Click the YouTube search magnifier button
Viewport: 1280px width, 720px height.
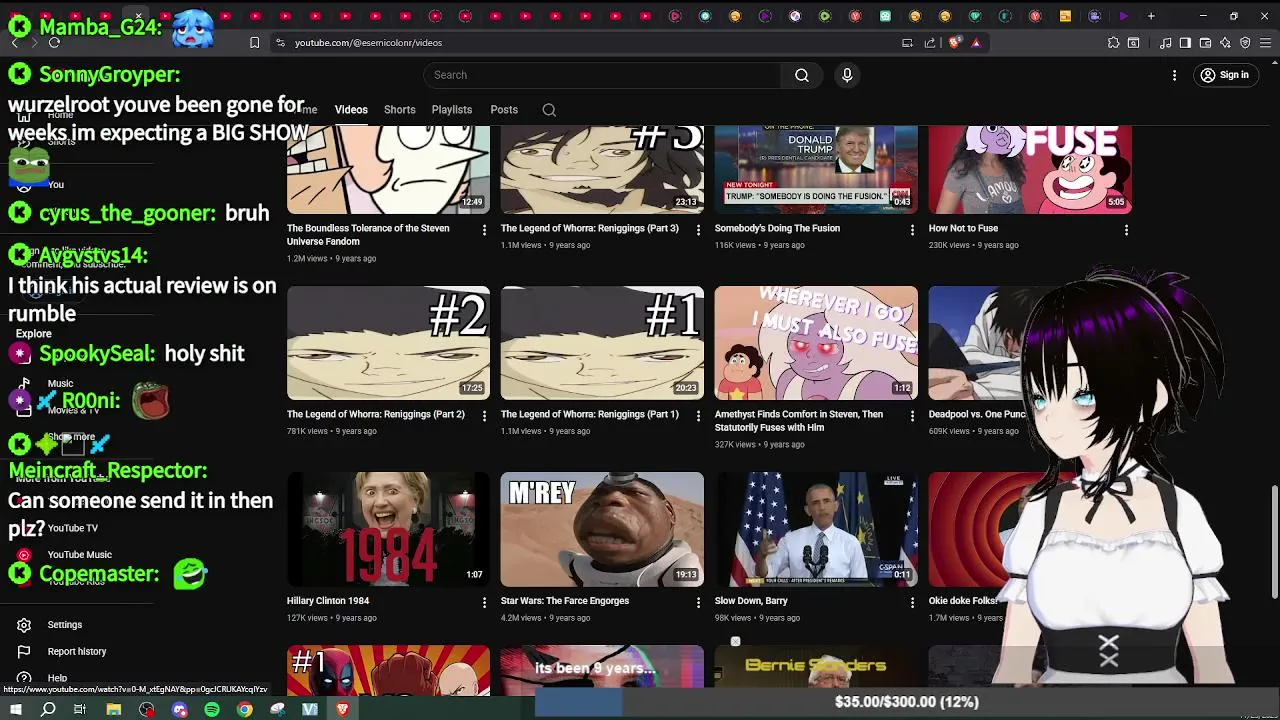coord(801,75)
